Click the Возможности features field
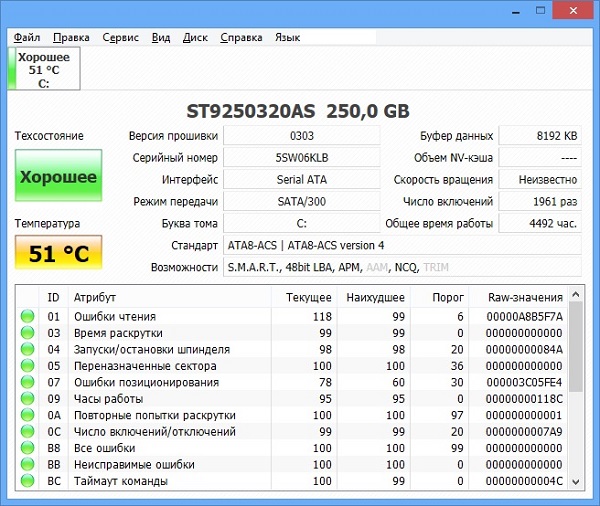Image resolution: width=600 pixels, height=506 pixels. click(402, 267)
